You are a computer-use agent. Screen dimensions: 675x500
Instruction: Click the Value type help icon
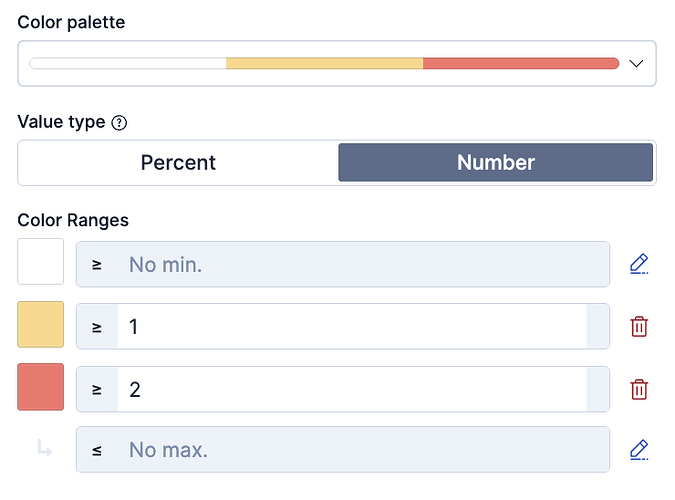point(119,123)
